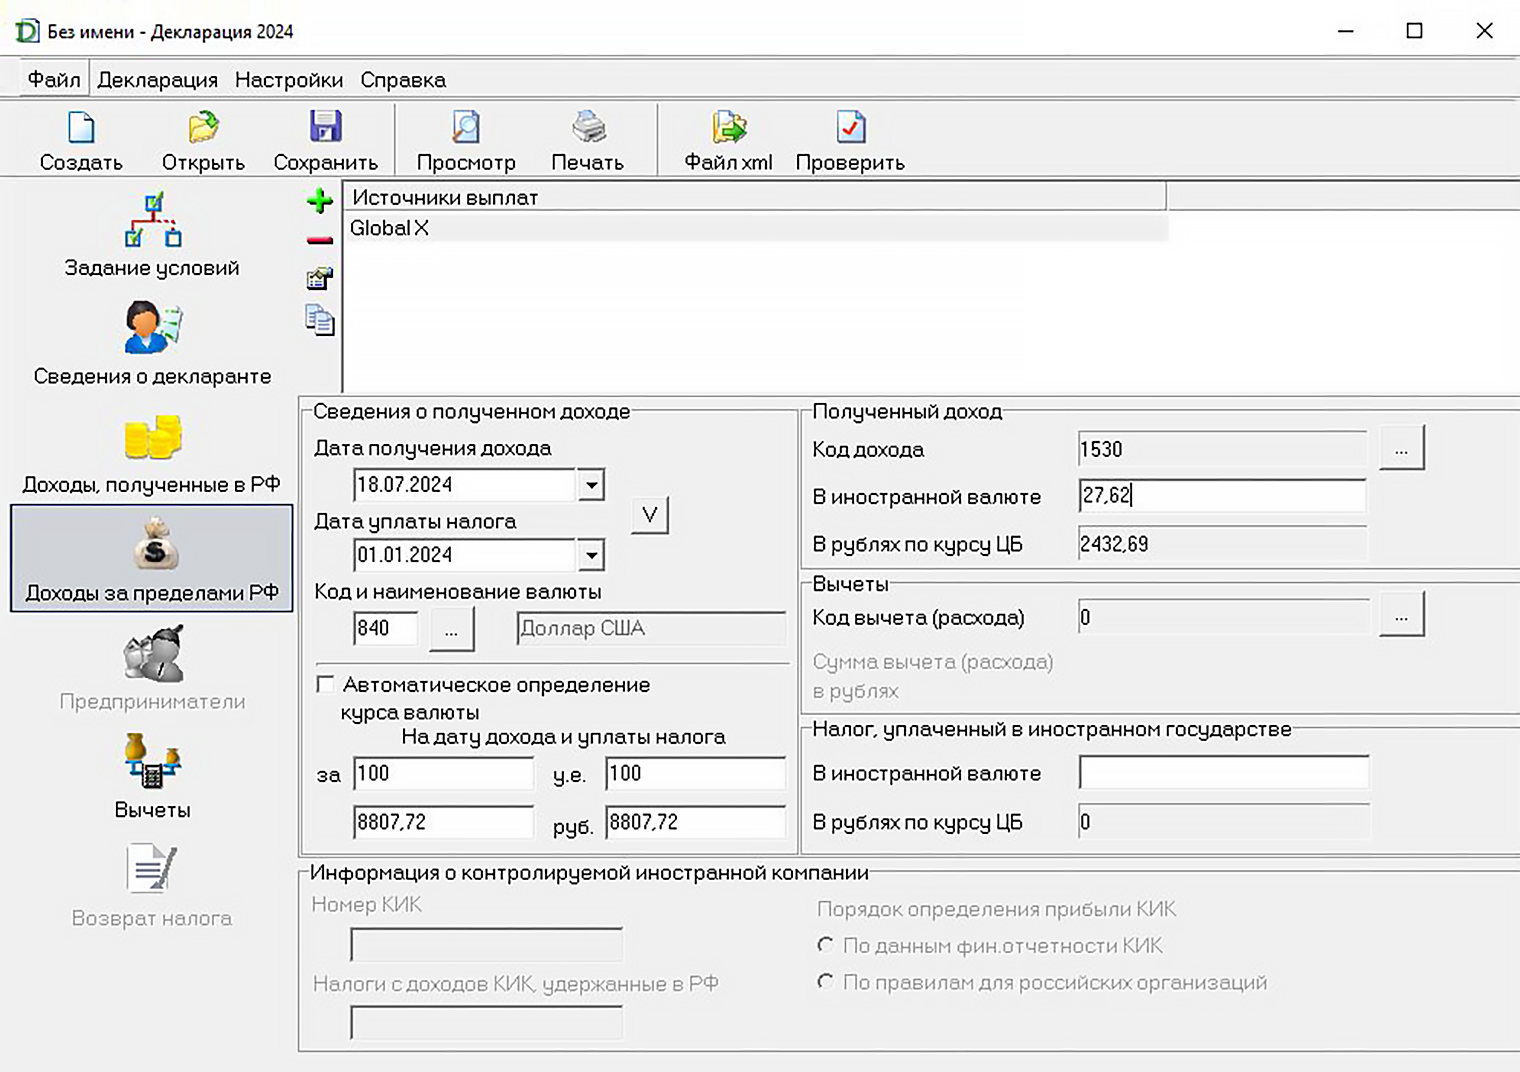Copy payment source icon

pos(320,320)
